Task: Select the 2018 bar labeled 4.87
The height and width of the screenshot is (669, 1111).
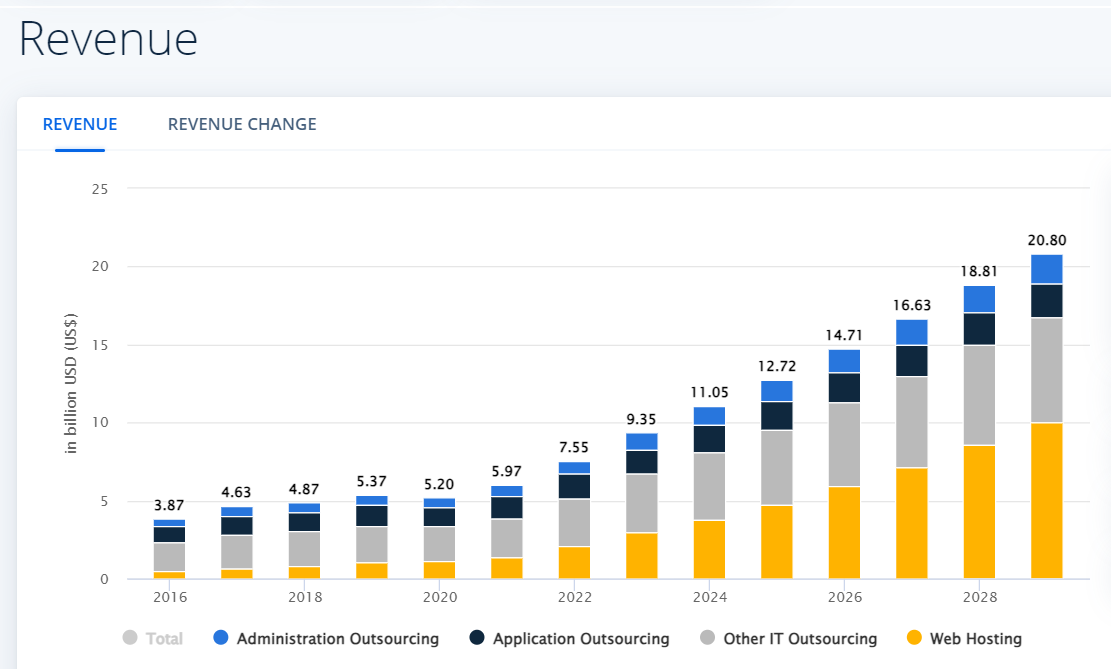Action: click(x=304, y=541)
